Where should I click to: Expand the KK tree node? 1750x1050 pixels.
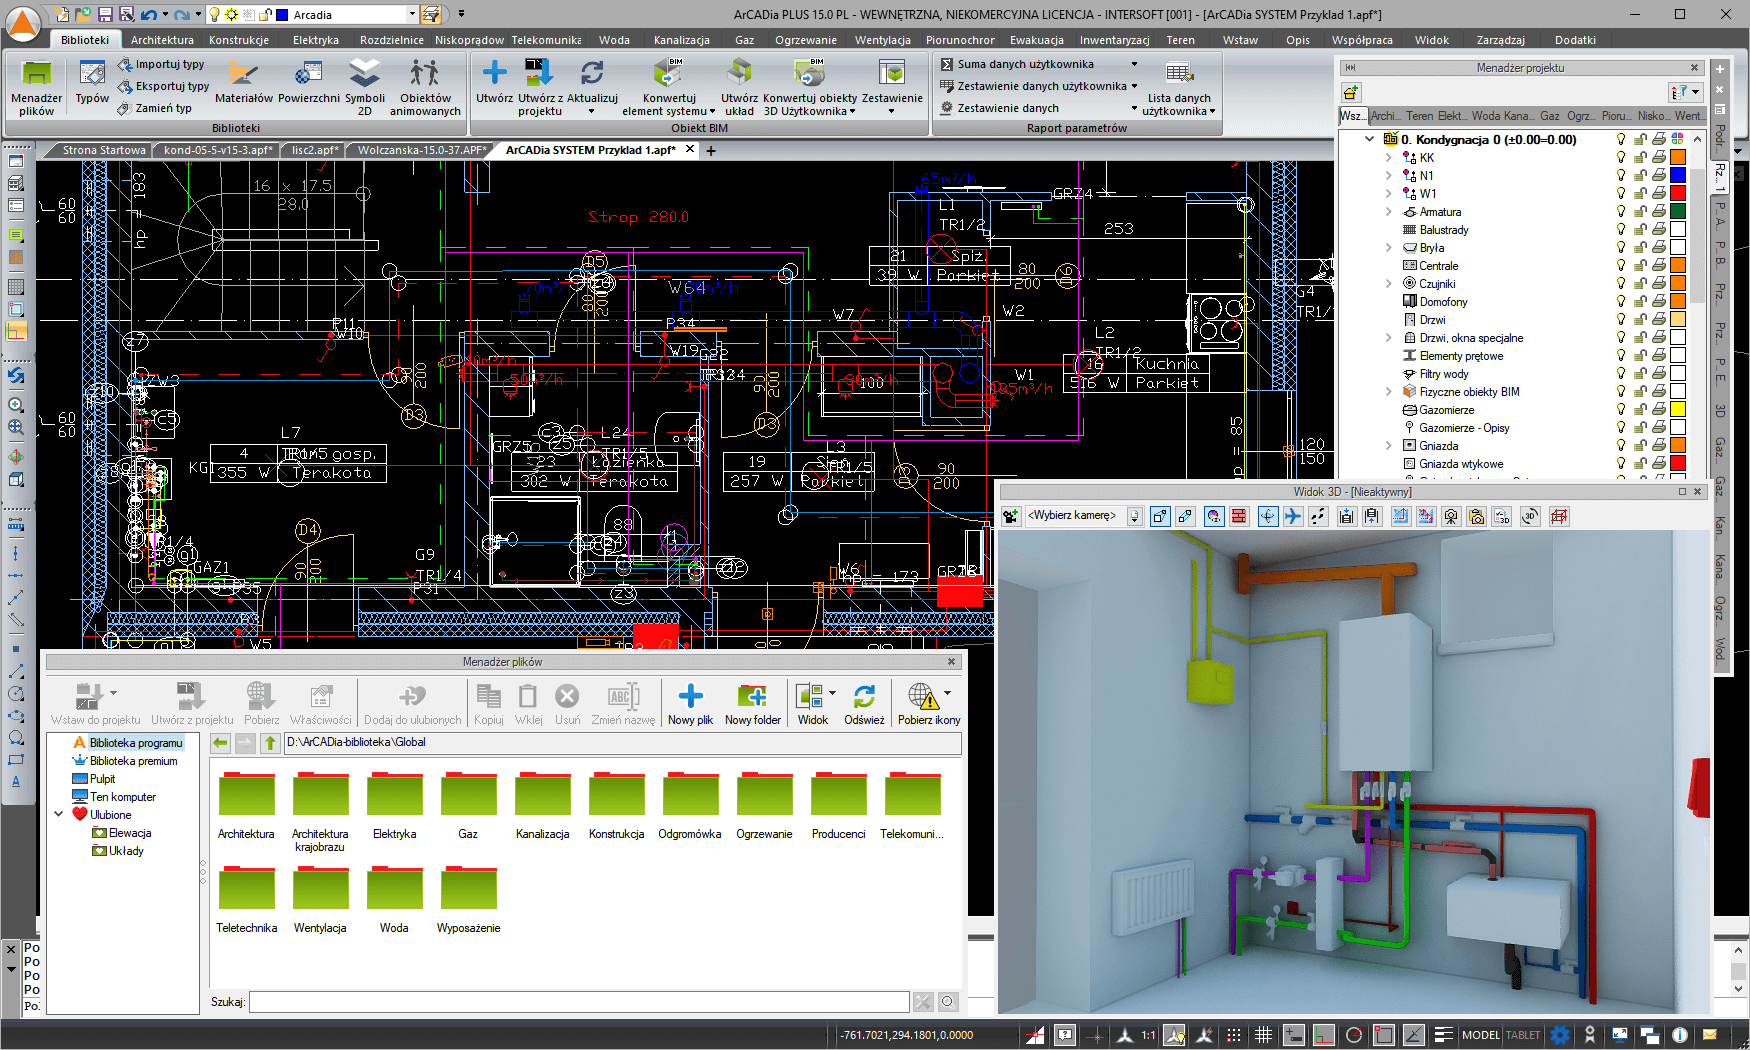[x=1388, y=157]
